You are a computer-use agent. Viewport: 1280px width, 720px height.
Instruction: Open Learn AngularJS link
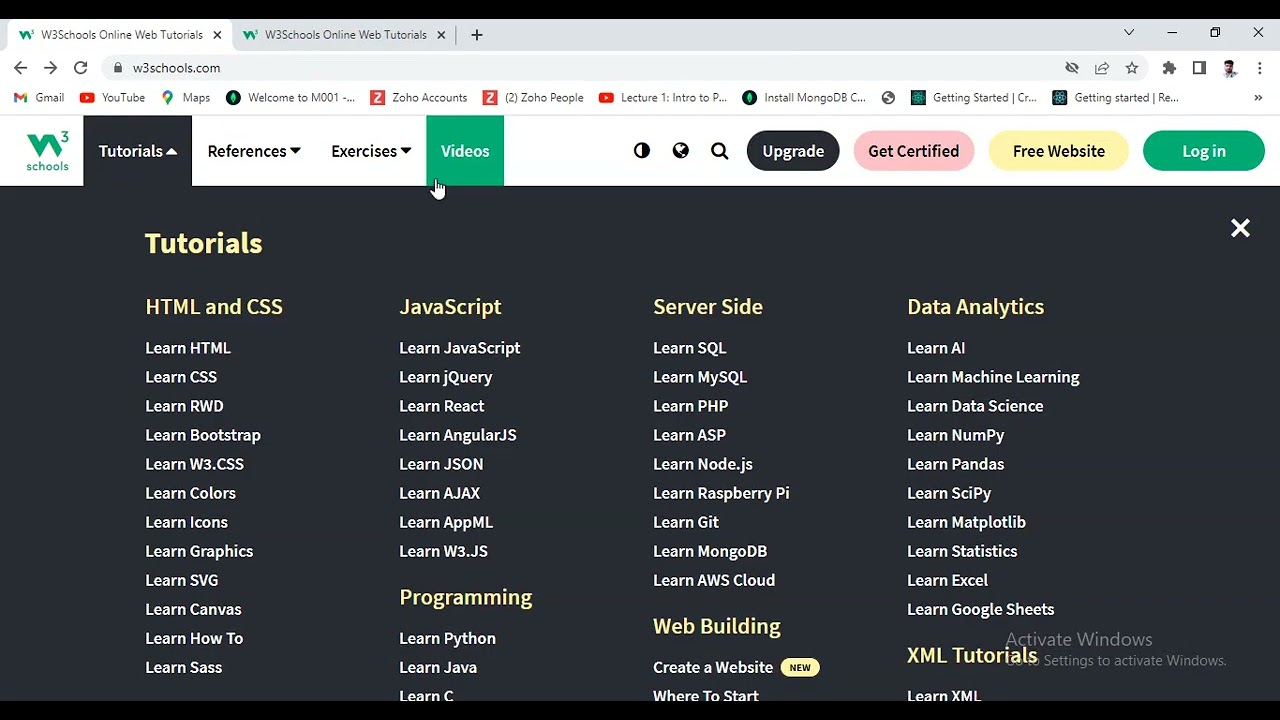click(x=458, y=435)
